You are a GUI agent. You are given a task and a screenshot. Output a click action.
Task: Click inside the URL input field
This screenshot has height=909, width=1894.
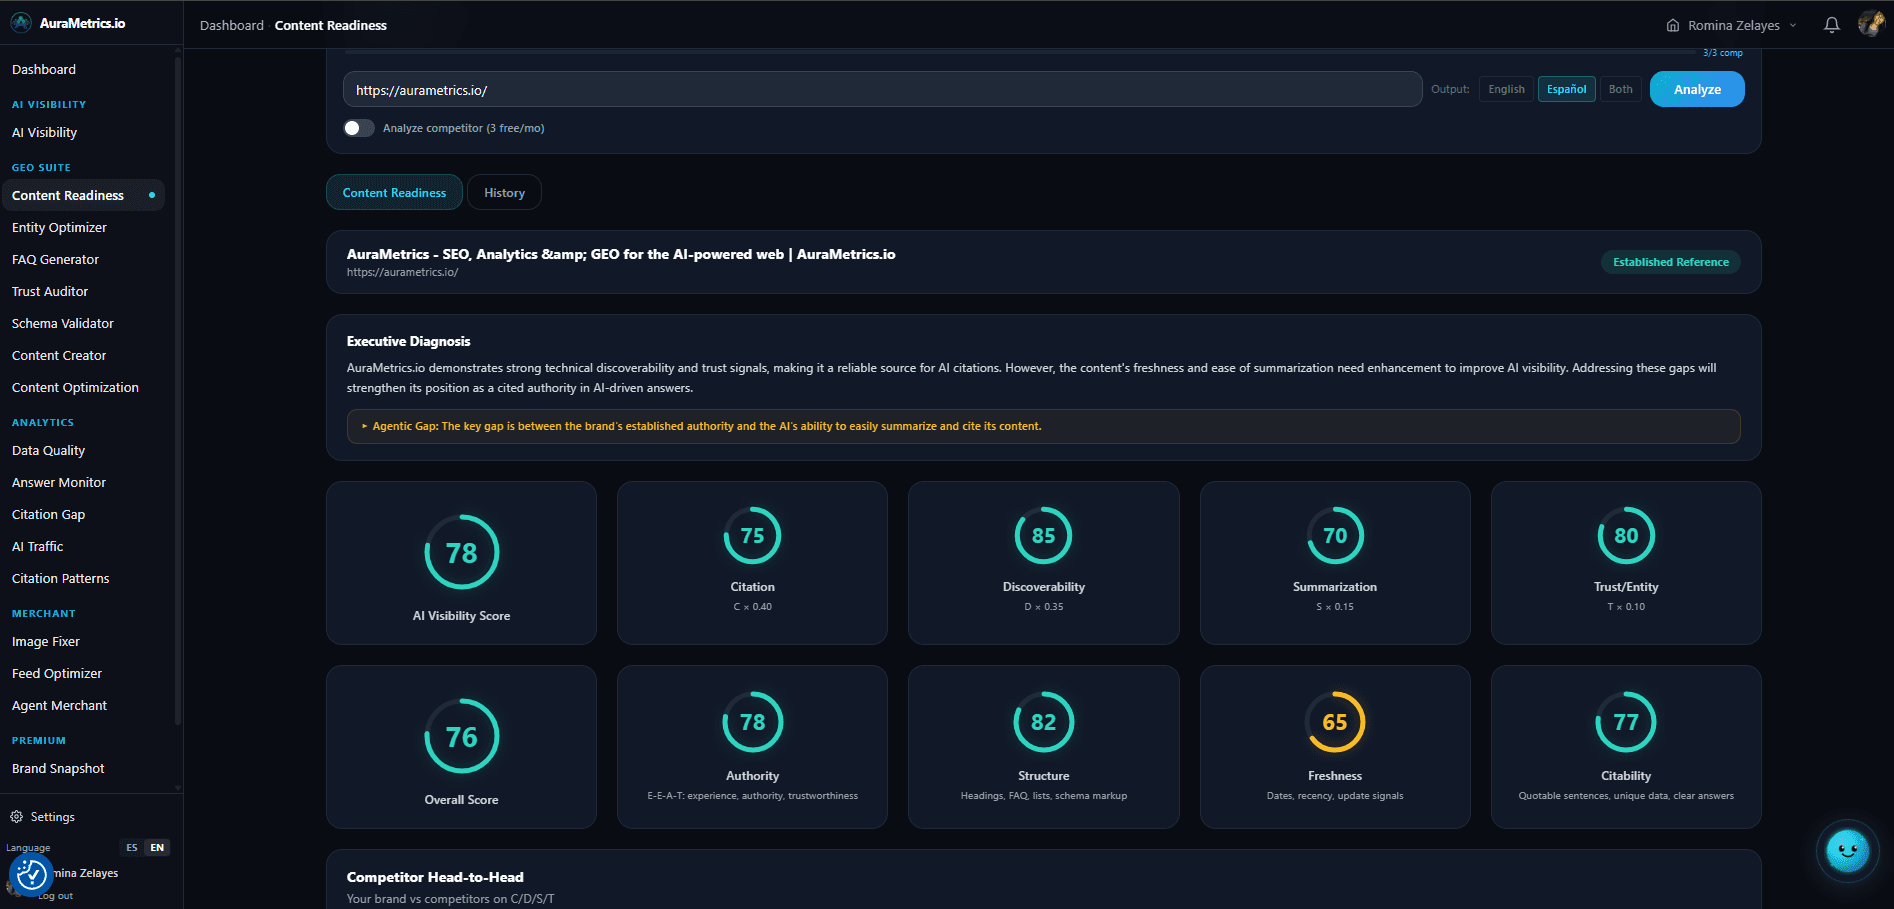click(880, 89)
